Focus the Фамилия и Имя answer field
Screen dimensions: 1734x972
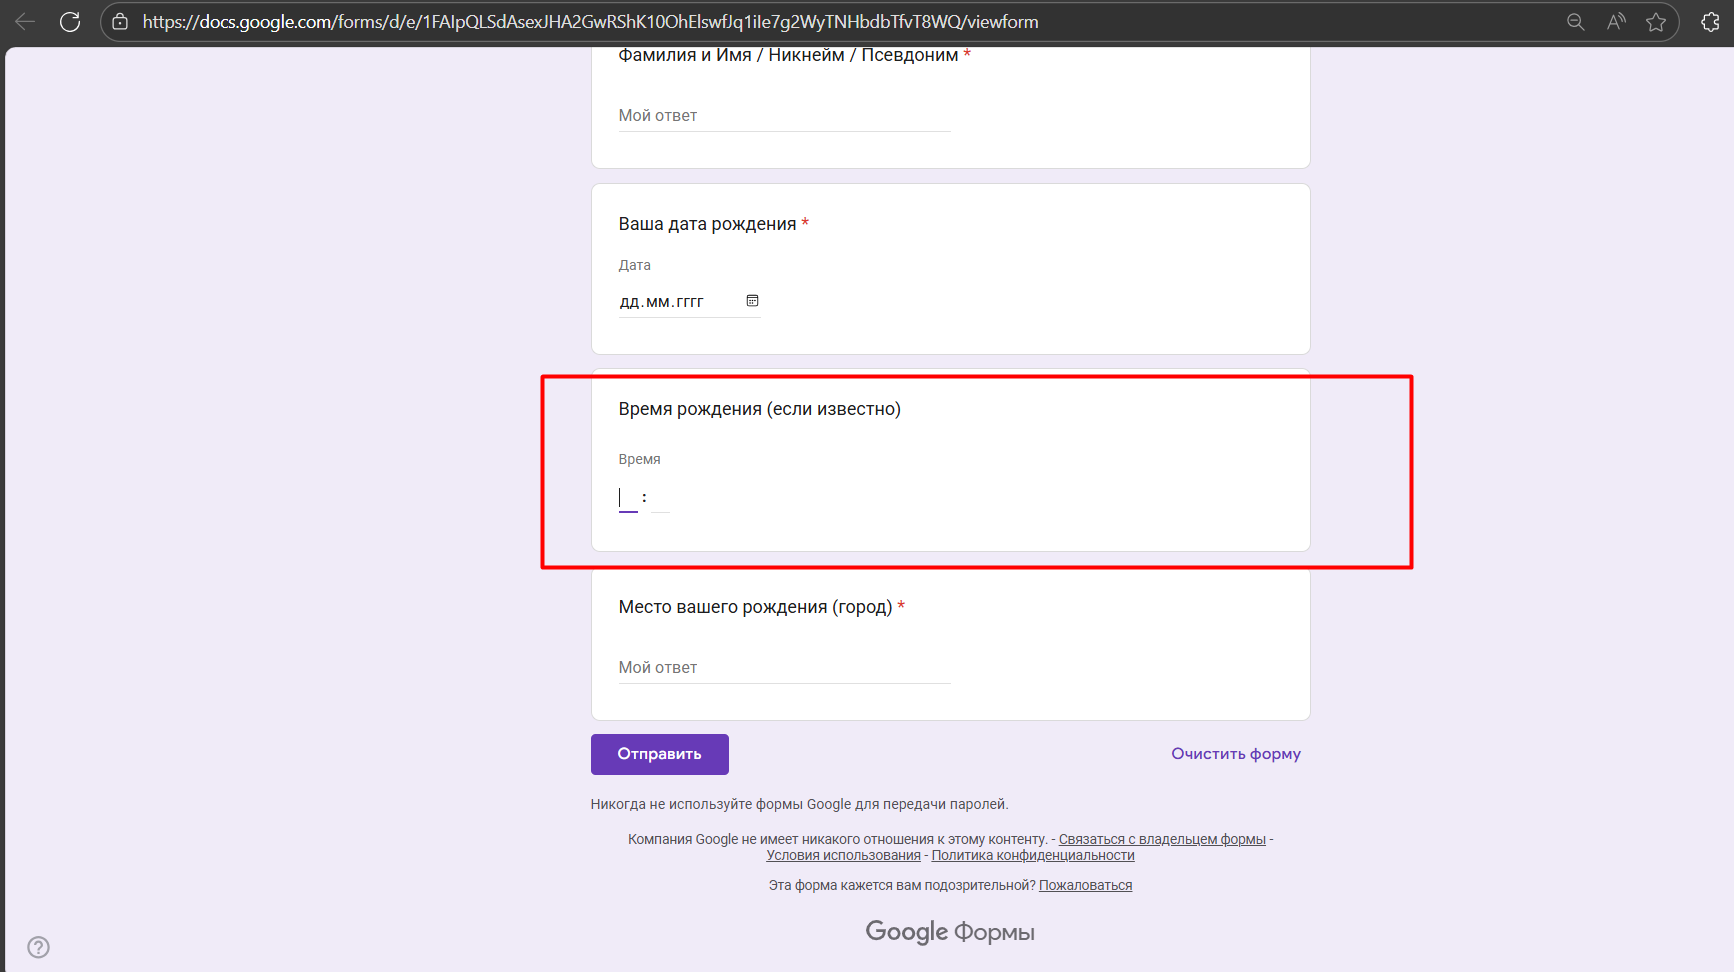[x=784, y=115]
